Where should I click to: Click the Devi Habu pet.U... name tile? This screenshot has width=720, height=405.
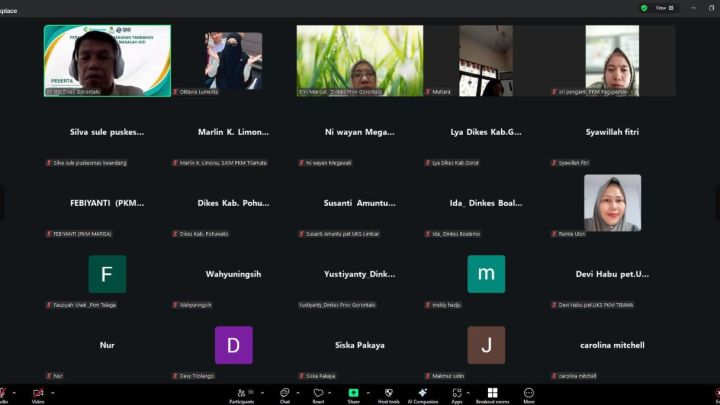(x=612, y=274)
